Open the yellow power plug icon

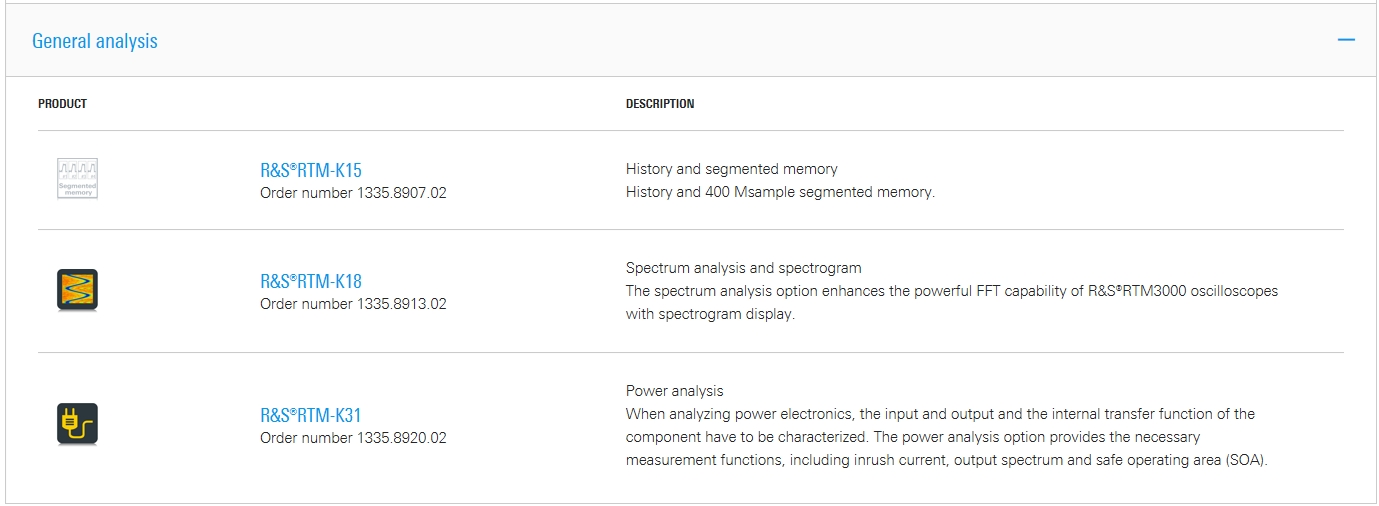click(x=77, y=424)
